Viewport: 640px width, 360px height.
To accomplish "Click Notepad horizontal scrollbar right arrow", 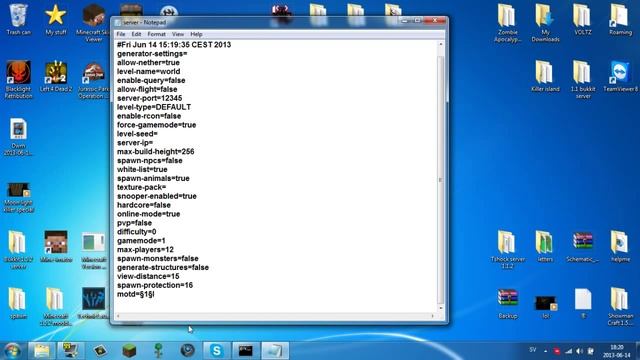I will 433,316.
